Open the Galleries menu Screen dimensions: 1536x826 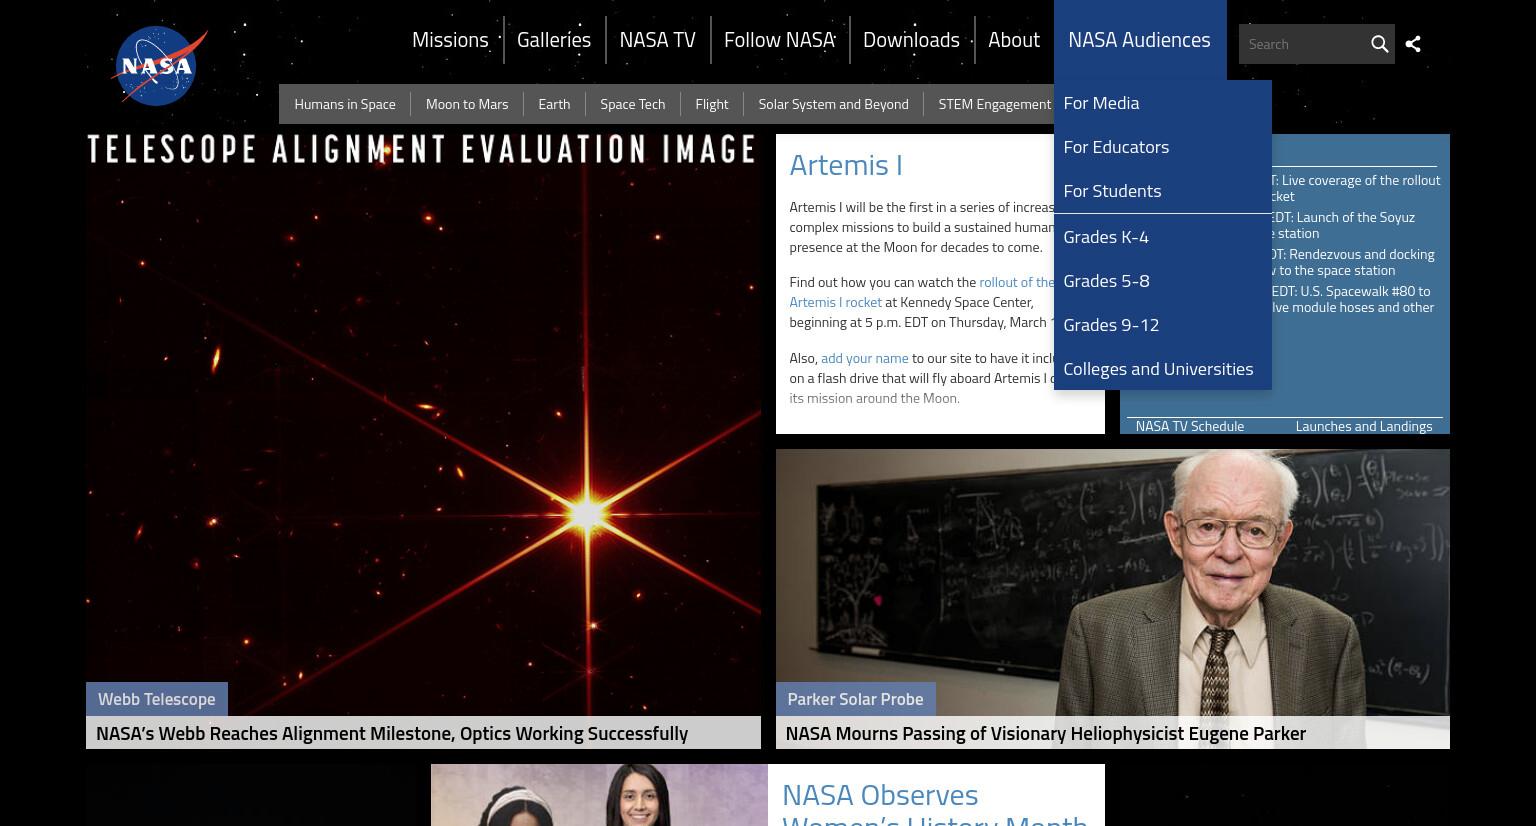point(554,40)
